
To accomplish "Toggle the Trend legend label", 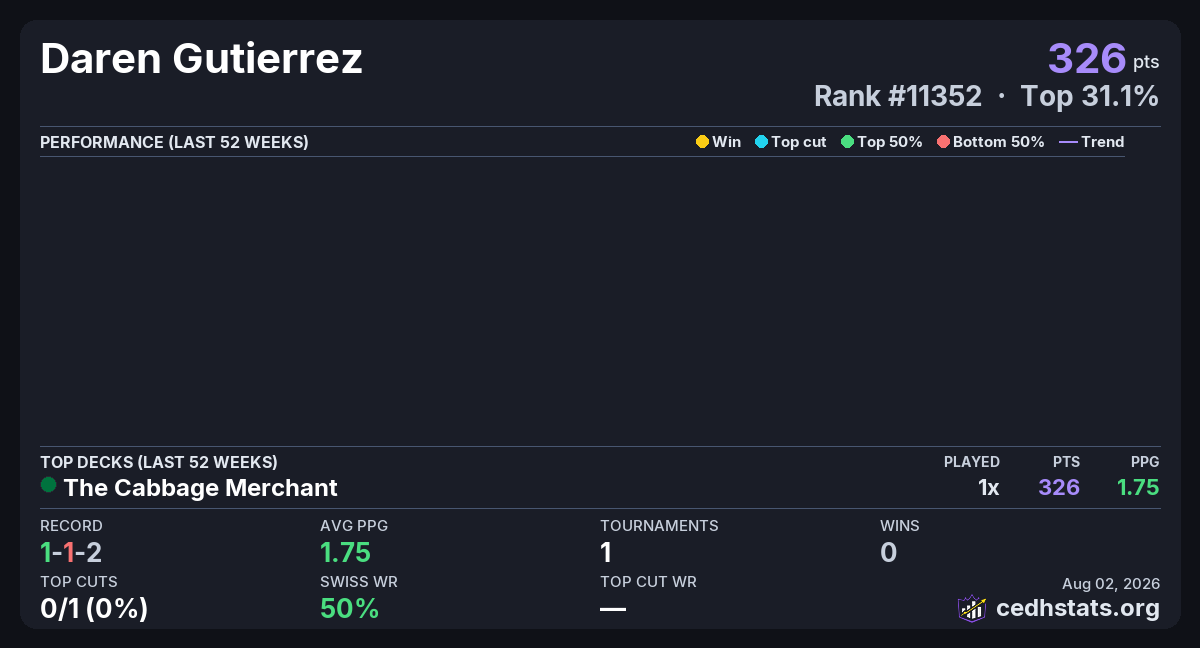I will tap(1103, 142).
